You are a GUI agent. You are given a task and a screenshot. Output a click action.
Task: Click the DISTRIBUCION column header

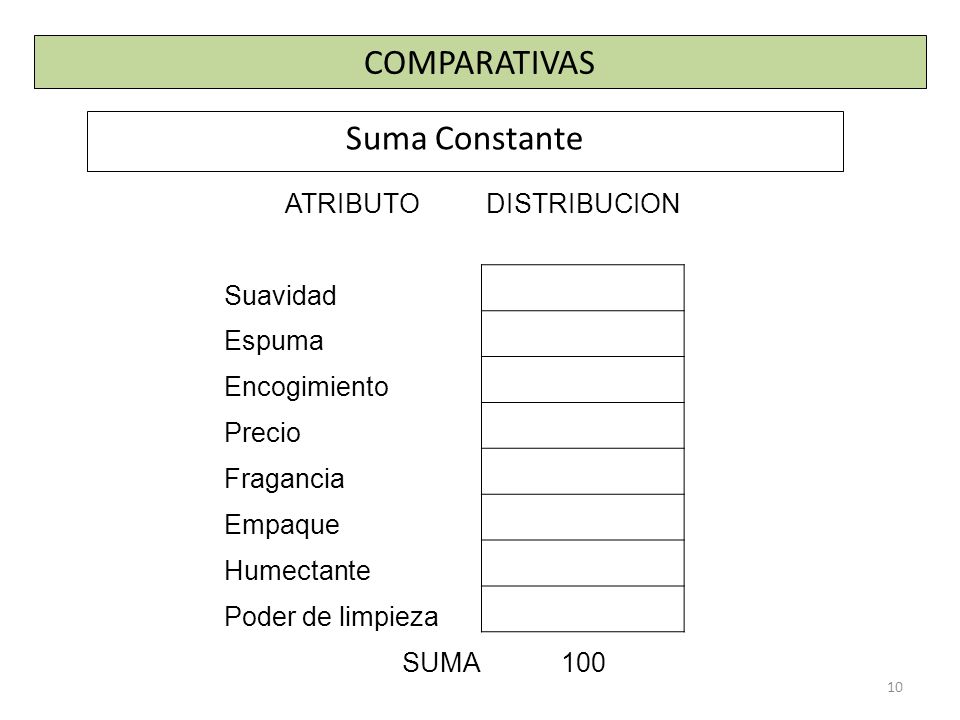click(x=583, y=203)
